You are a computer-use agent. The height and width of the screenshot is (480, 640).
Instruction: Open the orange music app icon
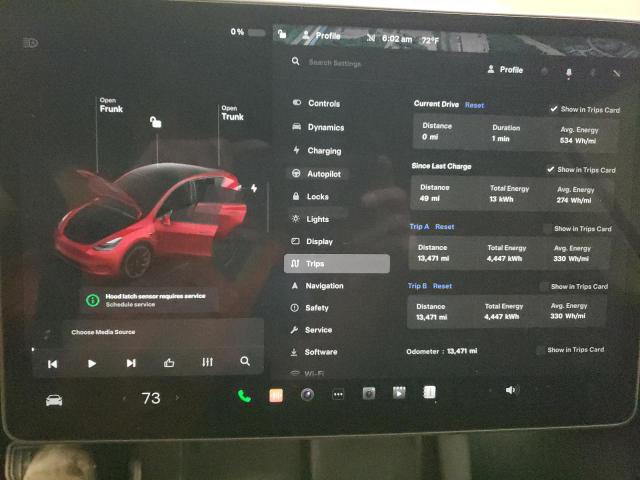point(276,396)
